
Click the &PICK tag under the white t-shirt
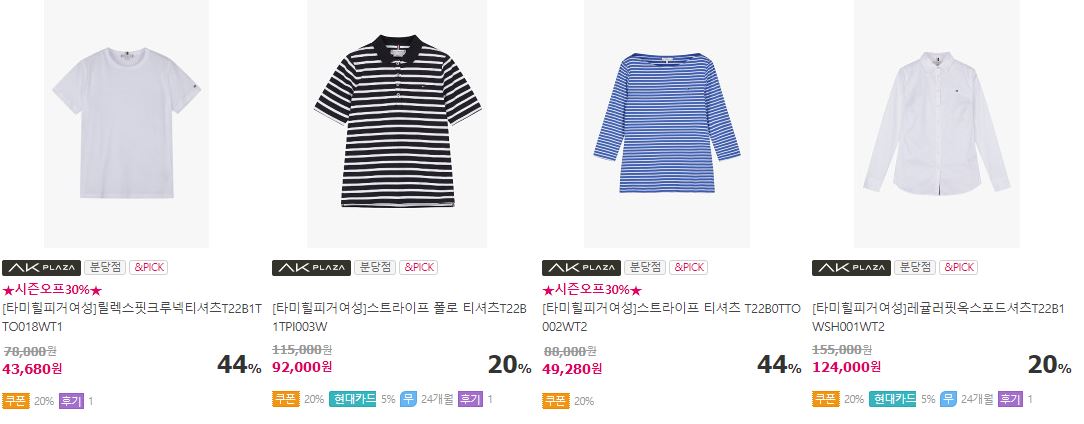click(148, 268)
